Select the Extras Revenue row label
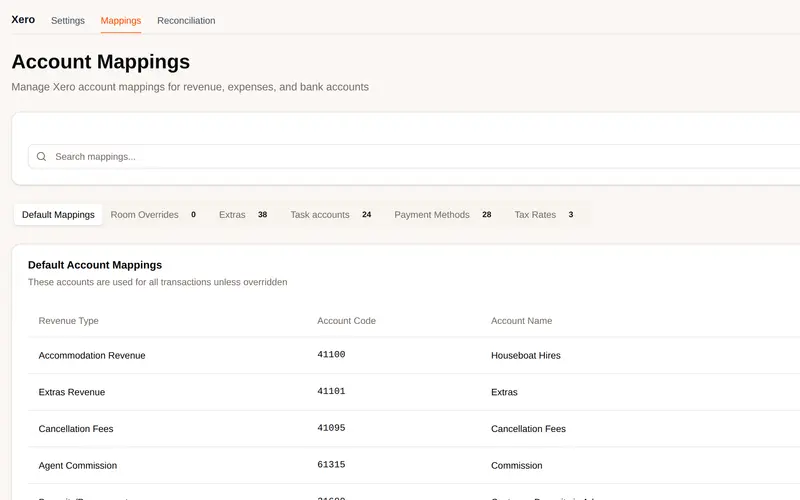Image resolution: width=800 pixels, height=500 pixels. click(72, 392)
